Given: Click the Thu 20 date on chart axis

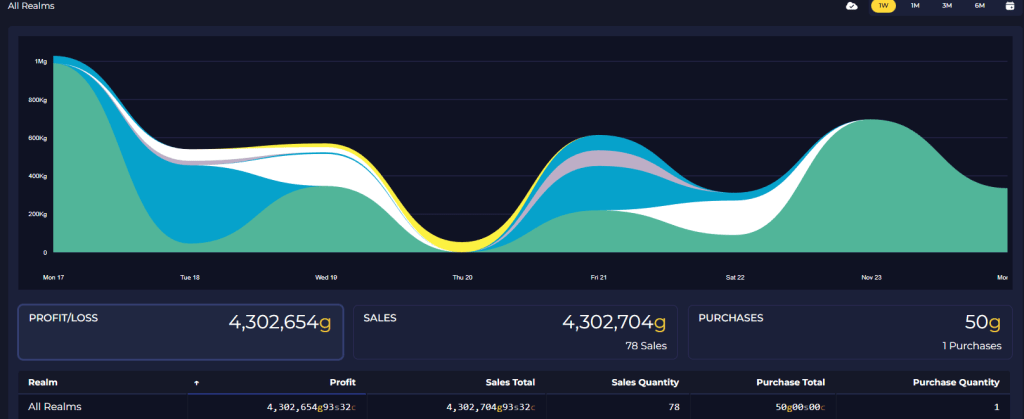Looking at the screenshot, I should coord(462,277).
